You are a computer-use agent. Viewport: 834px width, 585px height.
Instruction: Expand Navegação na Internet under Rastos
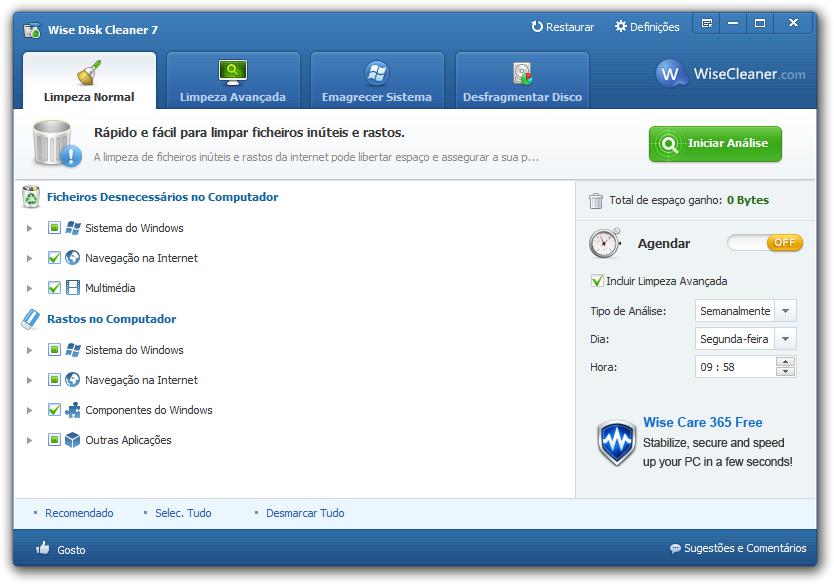tap(30, 380)
